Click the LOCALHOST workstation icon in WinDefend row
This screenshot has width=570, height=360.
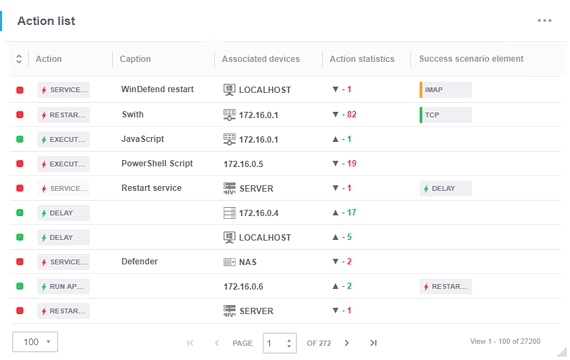(229, 89)
